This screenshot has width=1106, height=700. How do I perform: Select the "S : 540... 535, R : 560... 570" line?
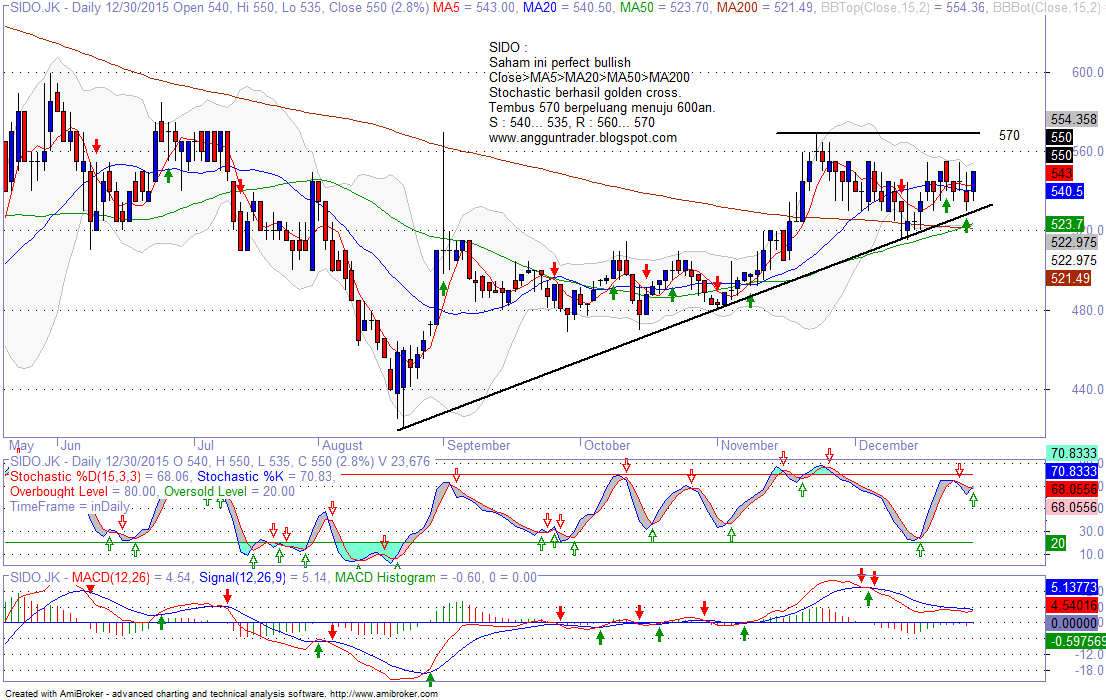pos(572,122)
